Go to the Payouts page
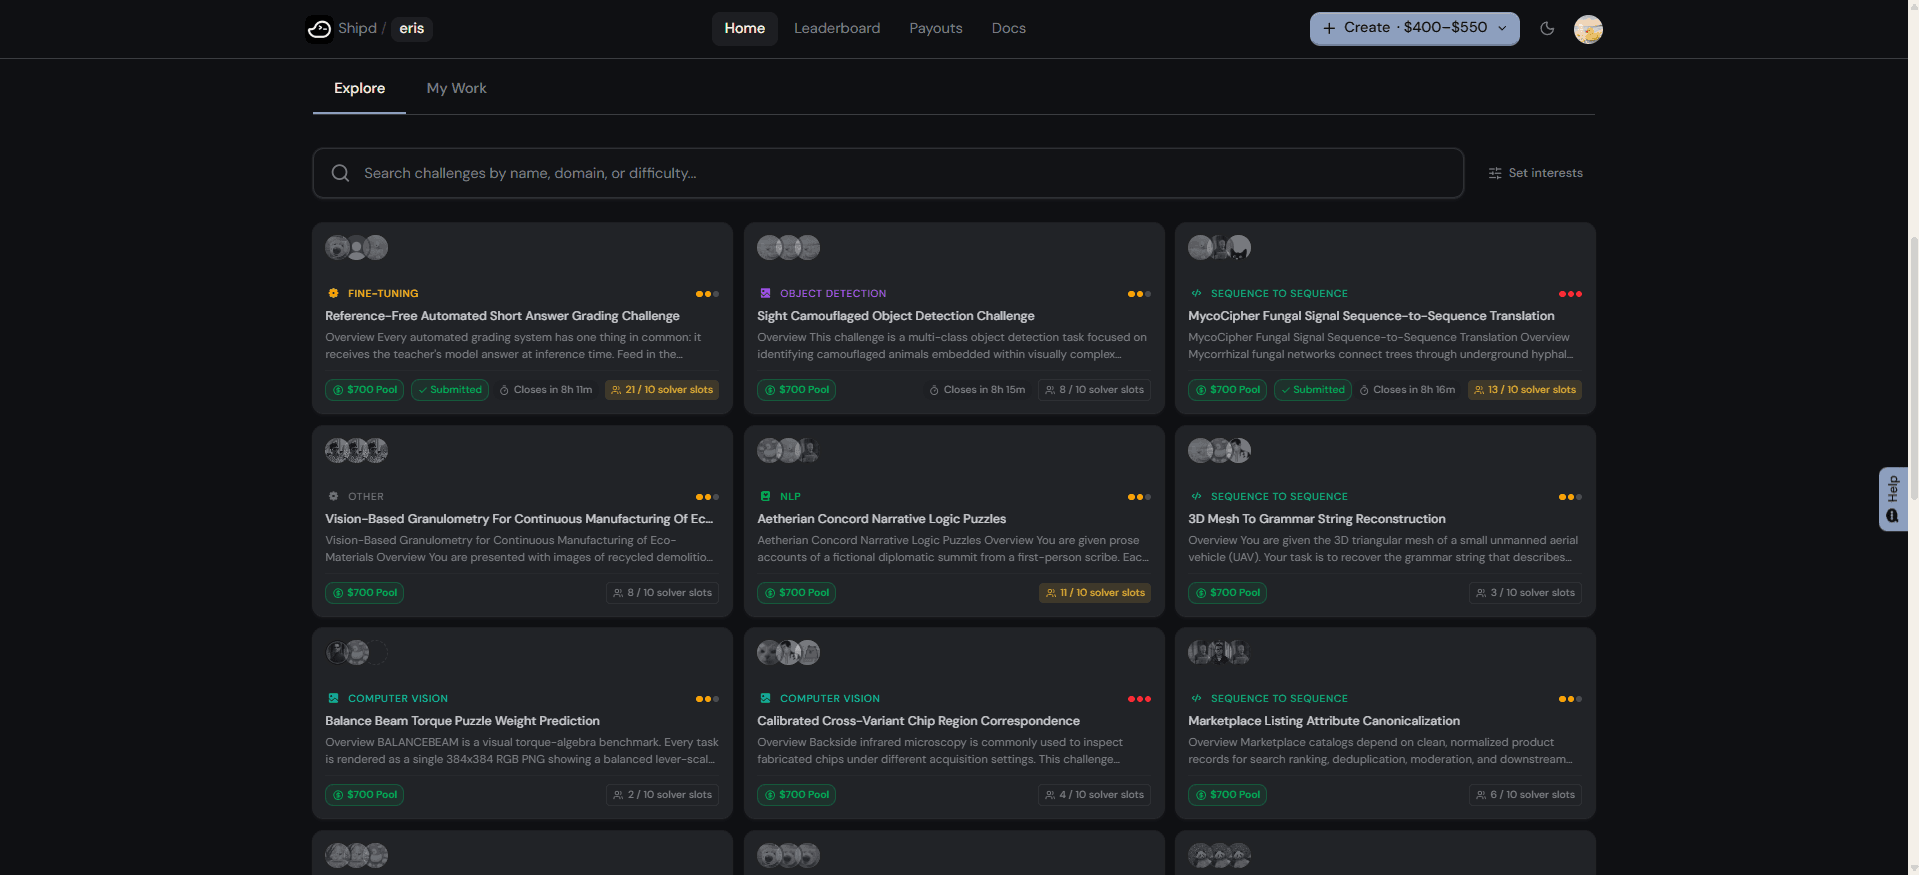The image size is (1919, 875). click(x=936, y=28)
